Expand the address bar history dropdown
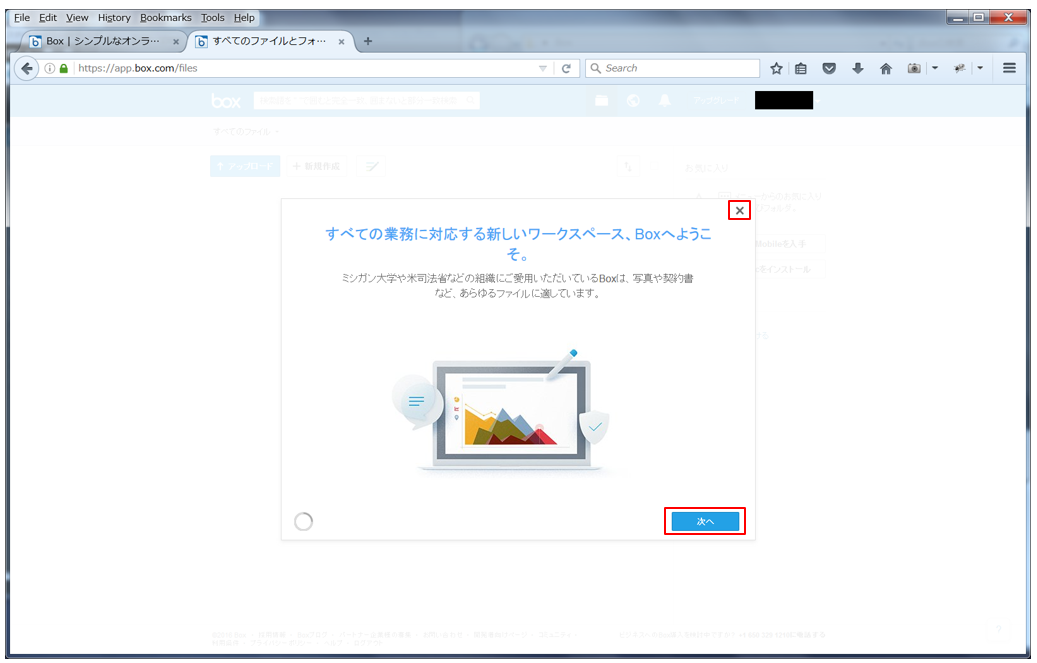Screen dimensions: 1037x663 pos(542,68)
